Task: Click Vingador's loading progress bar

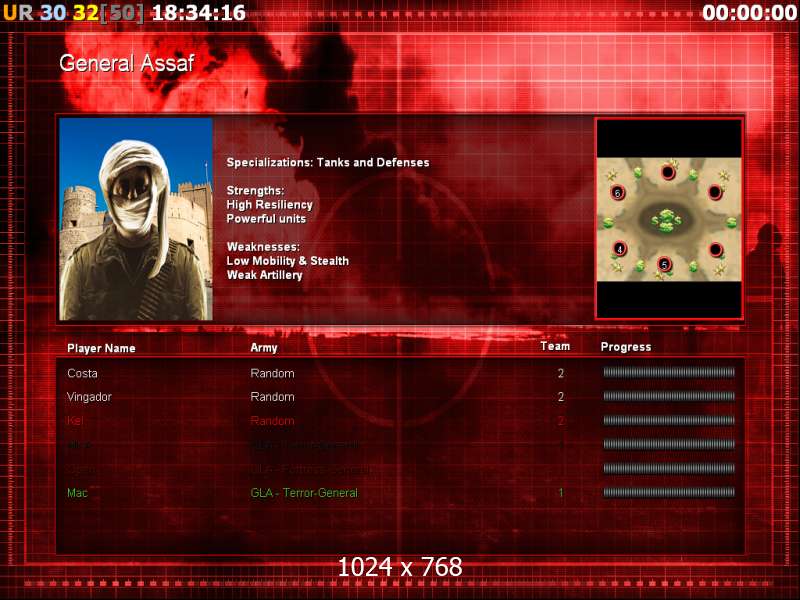Action: point(669,396)
